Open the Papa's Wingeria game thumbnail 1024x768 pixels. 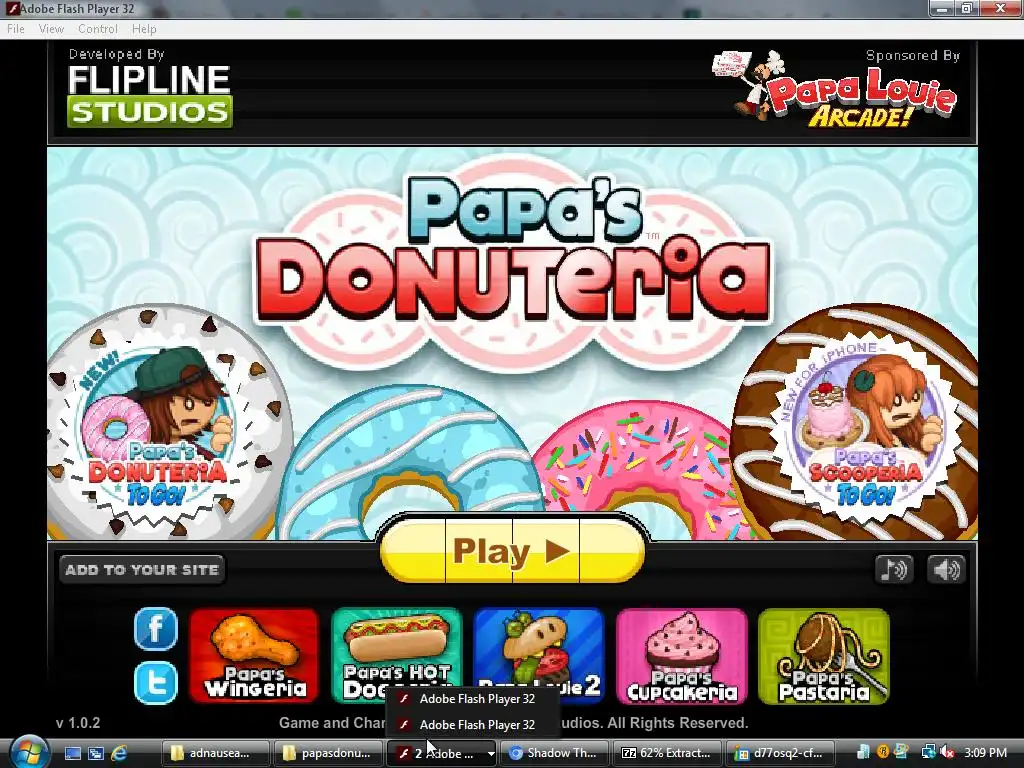coord(254,656)
